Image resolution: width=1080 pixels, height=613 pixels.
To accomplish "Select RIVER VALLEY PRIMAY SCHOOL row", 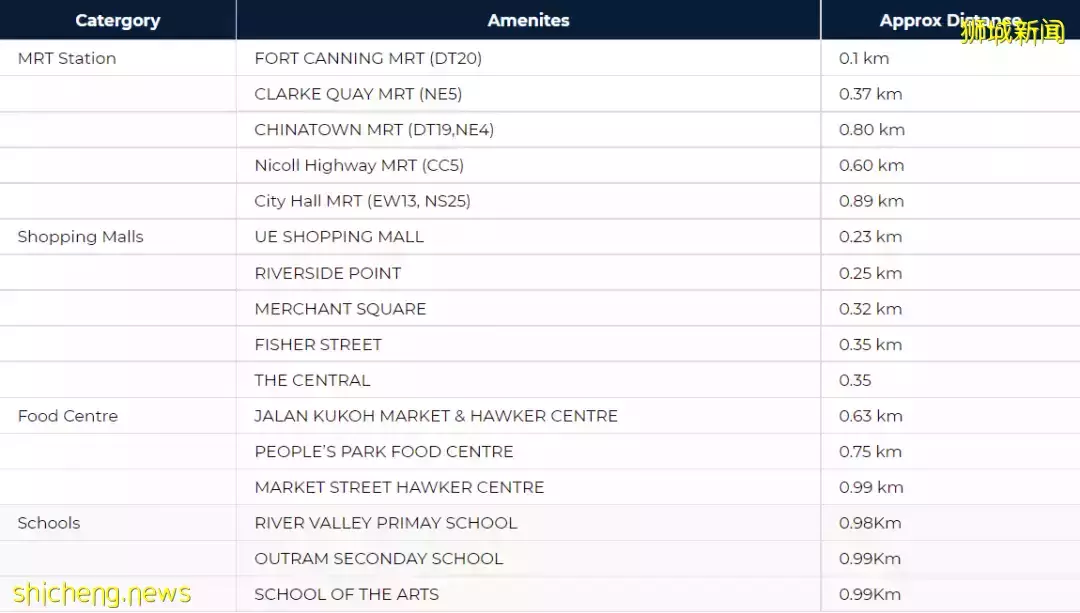I will [x=386, y=523].
